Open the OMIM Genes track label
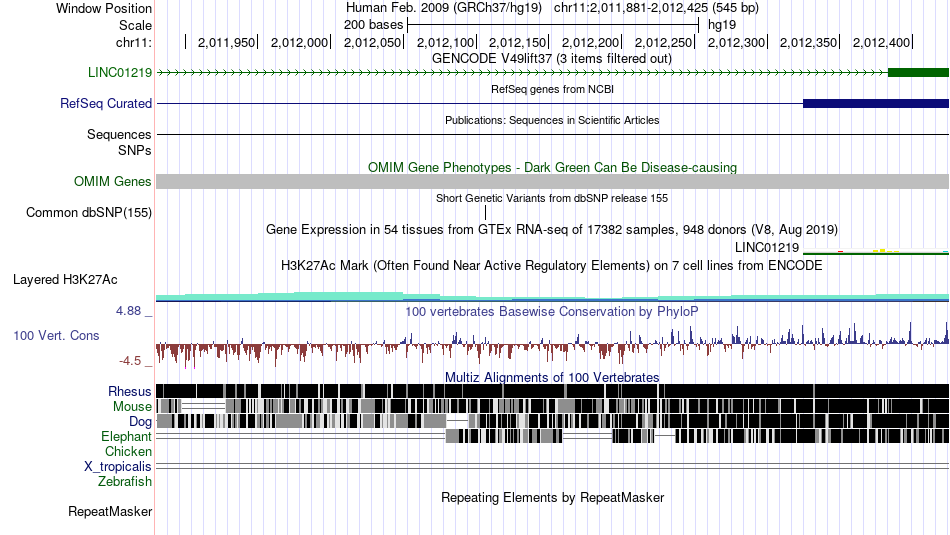Viewport: 950px width, 535px height. tap(113, 182)
